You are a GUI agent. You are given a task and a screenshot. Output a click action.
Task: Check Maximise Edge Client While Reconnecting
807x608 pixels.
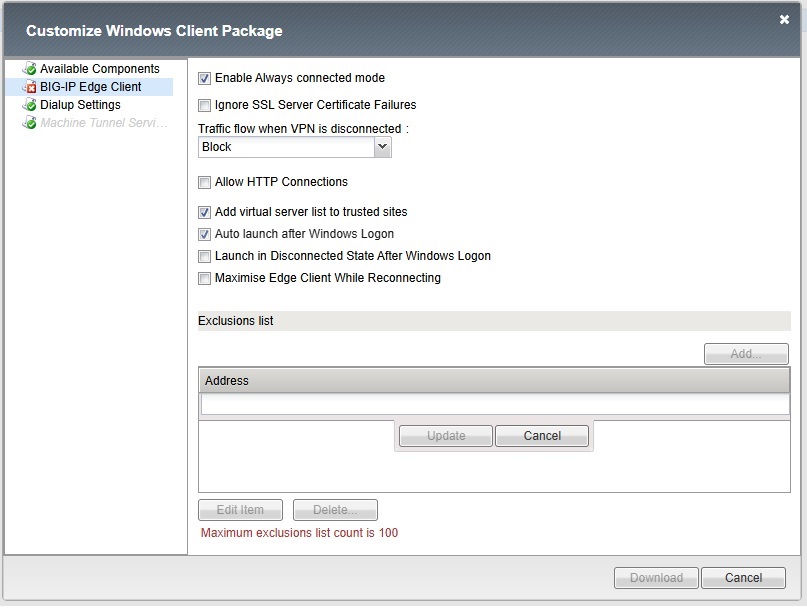(205, 279)
